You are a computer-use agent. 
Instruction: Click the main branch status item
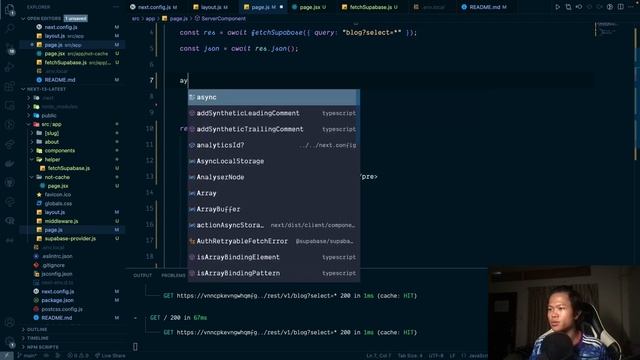click(27, 356)
